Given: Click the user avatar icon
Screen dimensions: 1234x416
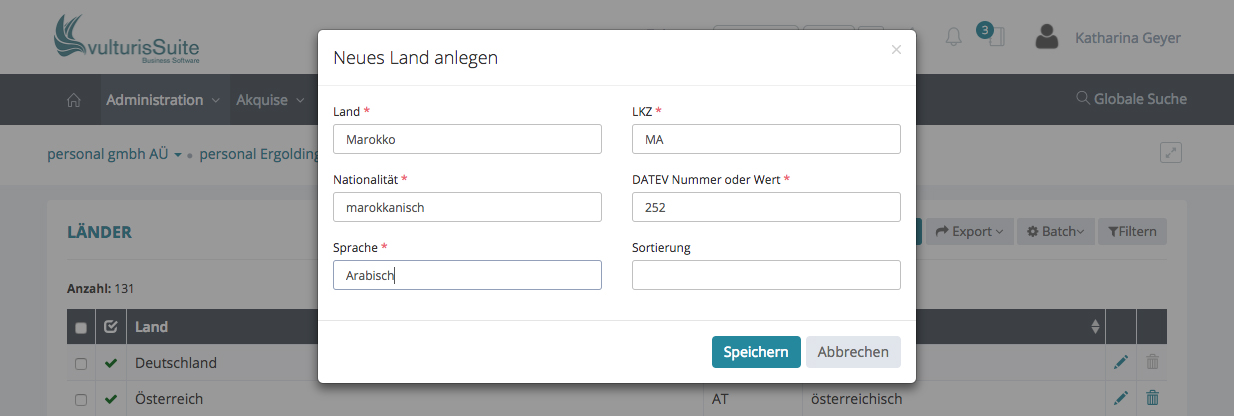Looking at the screenshot, I should 1047,38.
